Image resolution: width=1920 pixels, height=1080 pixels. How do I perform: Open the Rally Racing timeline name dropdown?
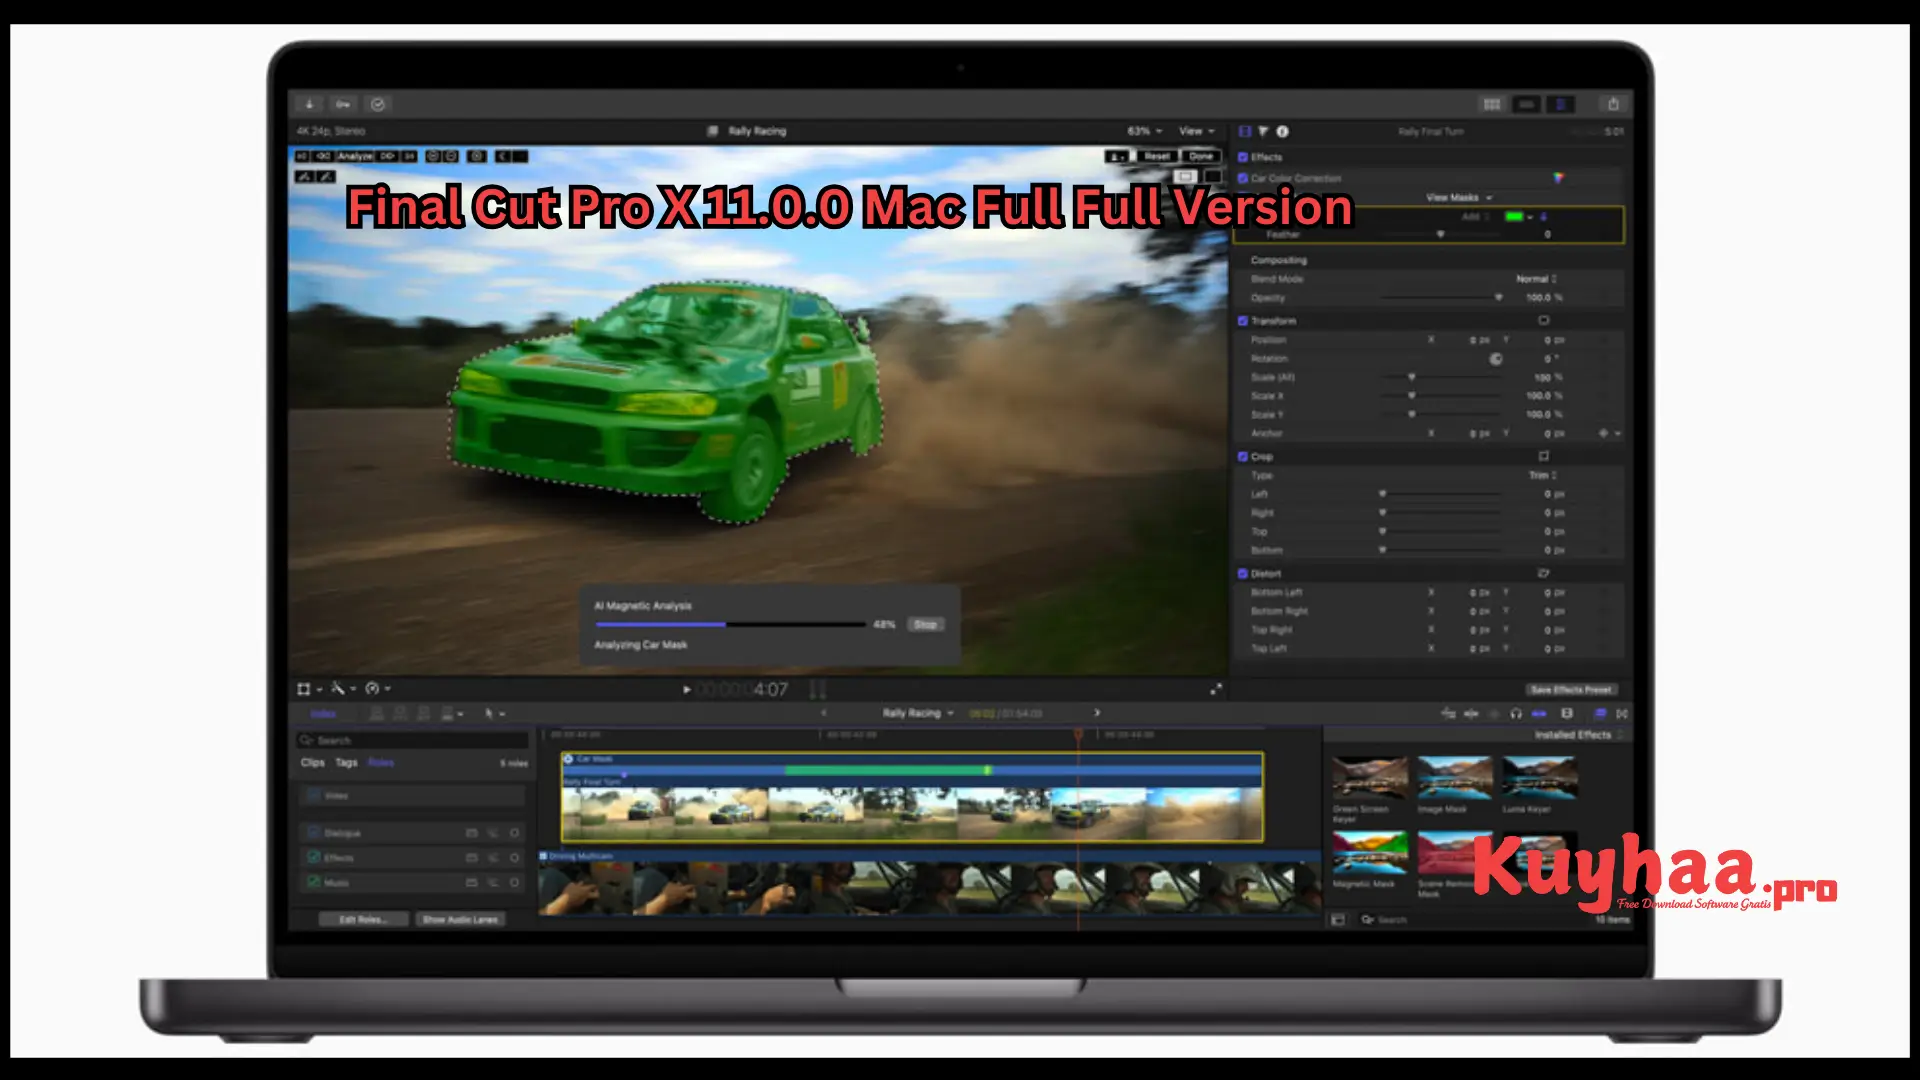[918, 713]
